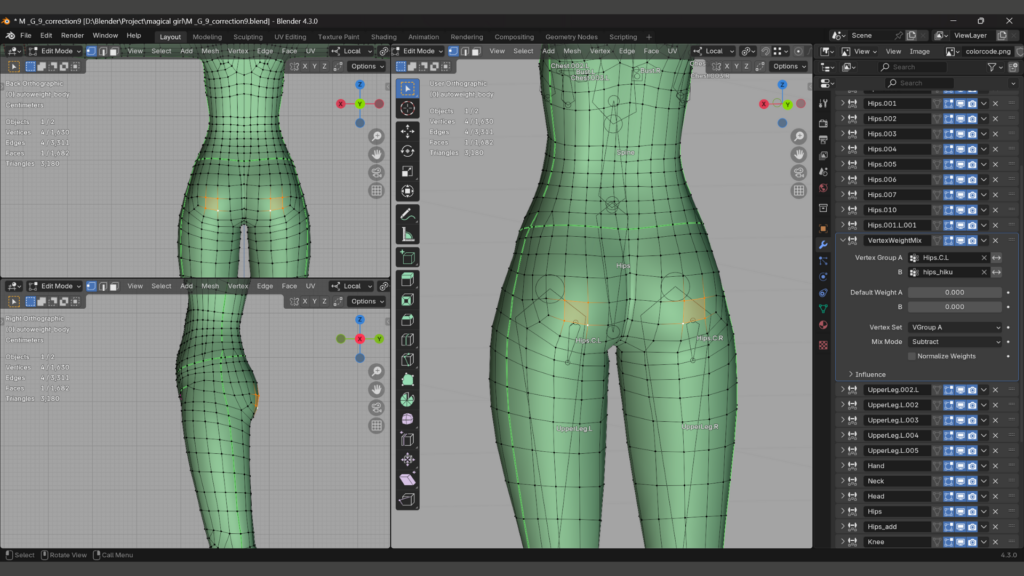Open the Render menu in the top bar
Viewport: 1024px width, 576px height.
(72, 35)
